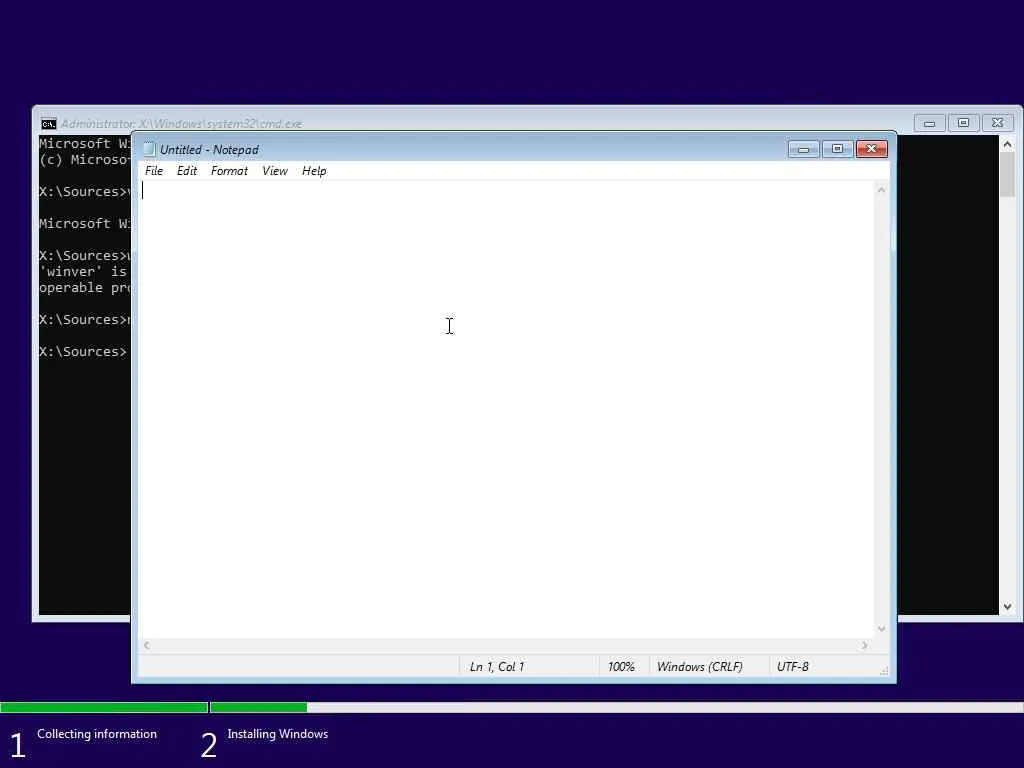1024x768 pixels.
Task: Maximize the Notepad window
Action: coord(837,150)
